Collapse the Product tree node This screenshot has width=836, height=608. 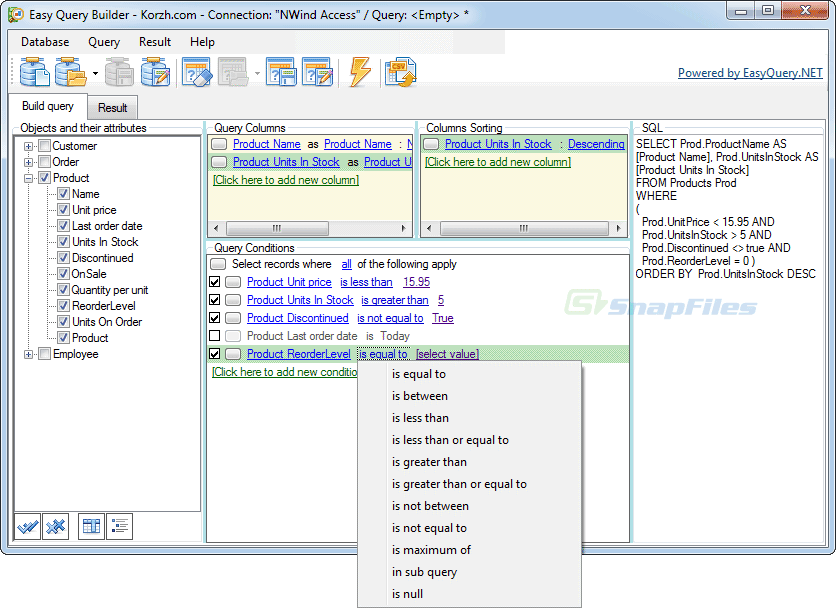28,179
